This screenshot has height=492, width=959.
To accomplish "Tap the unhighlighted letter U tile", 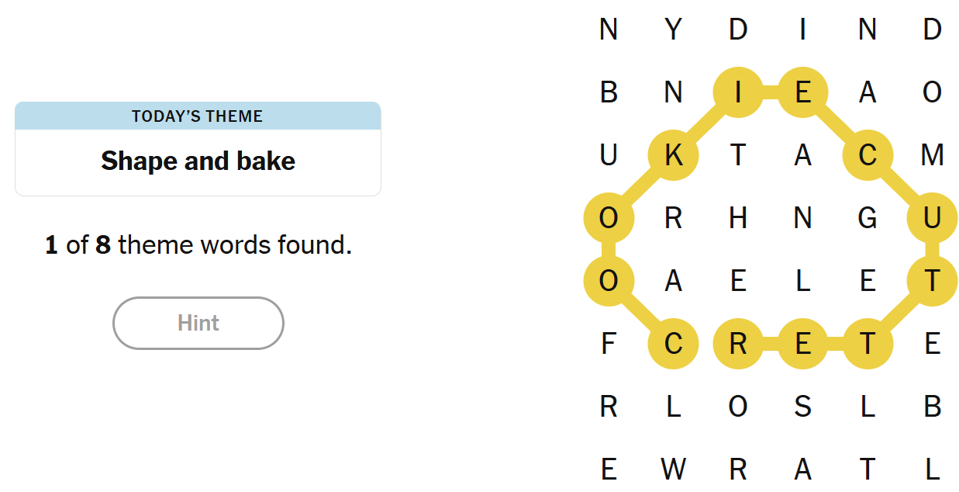I will (608, 155).
